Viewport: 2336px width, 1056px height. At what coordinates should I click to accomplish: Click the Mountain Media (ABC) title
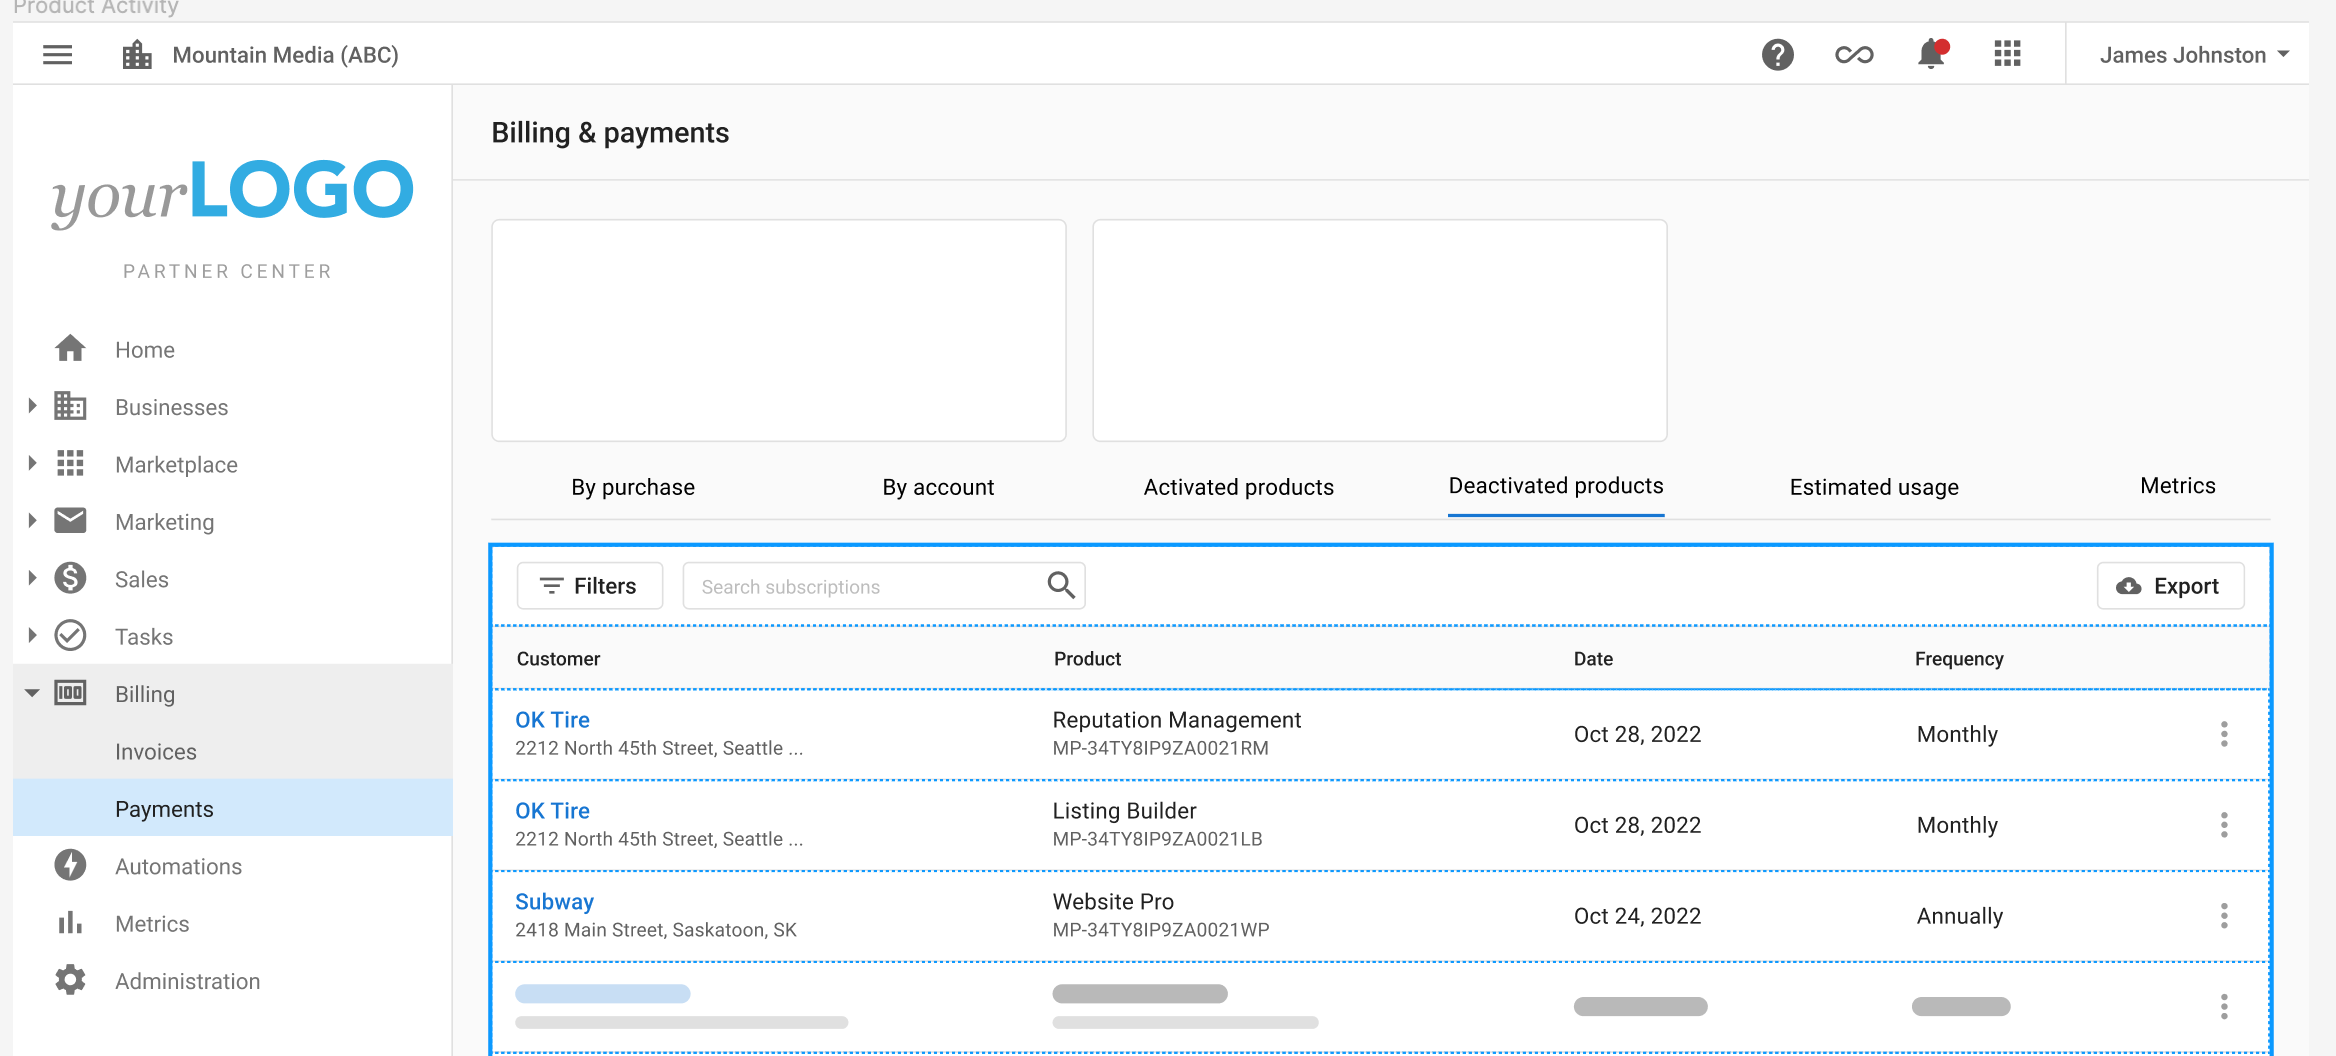[x=285, y=55]
